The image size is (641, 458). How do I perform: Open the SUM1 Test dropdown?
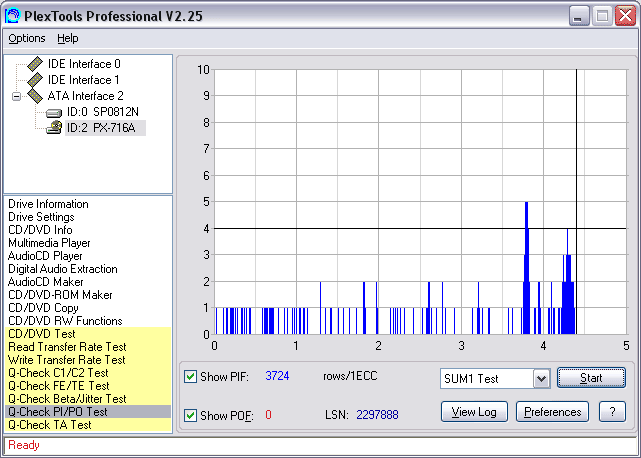click(541, 379)
